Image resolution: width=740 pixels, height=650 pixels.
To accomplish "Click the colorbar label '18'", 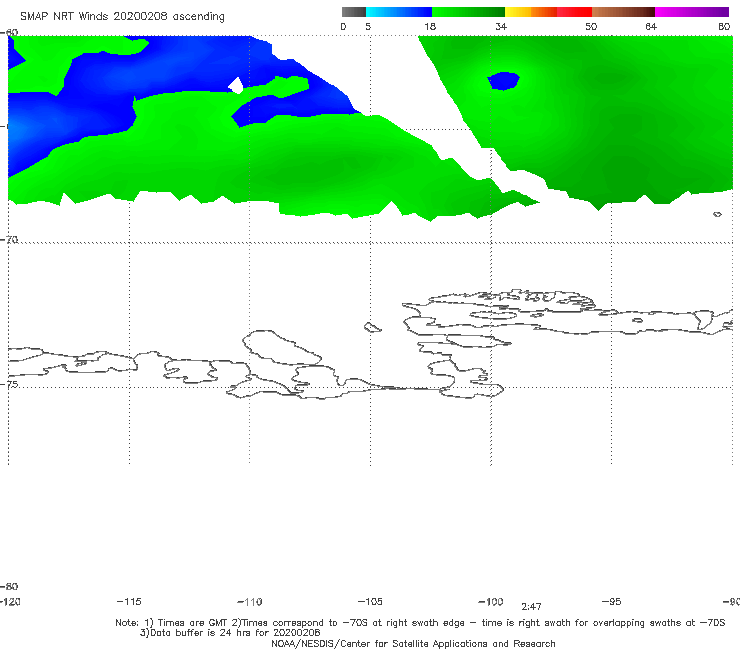I will point(430,26).
